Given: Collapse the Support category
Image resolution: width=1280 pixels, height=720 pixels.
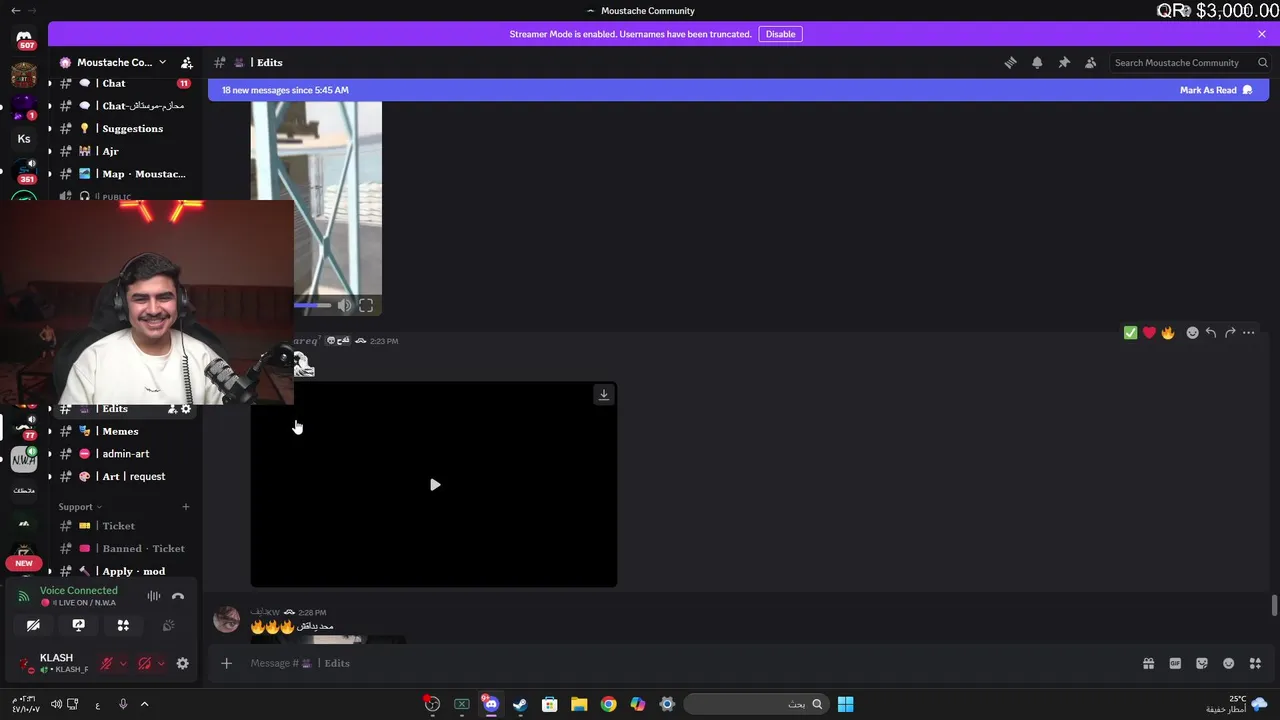Looking at the screenshot, I should 81,507.
